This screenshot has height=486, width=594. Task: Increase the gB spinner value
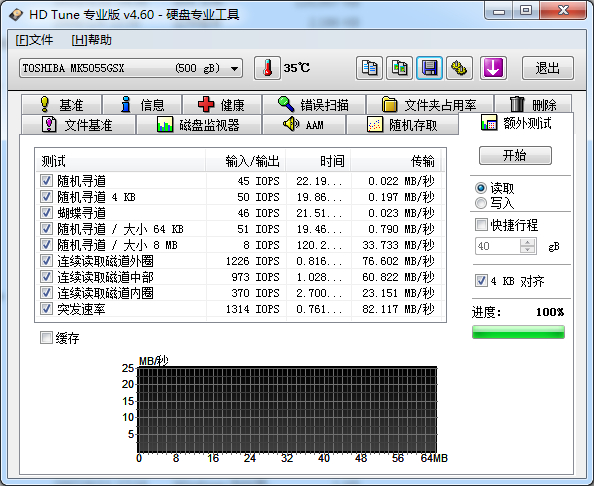(527, 242)
